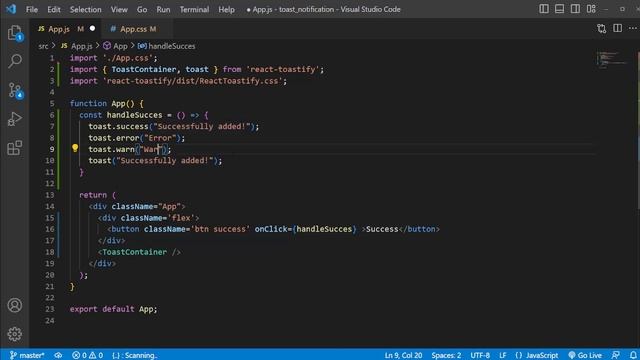
Task: Open the View menu
Action: tap(119, 9)
